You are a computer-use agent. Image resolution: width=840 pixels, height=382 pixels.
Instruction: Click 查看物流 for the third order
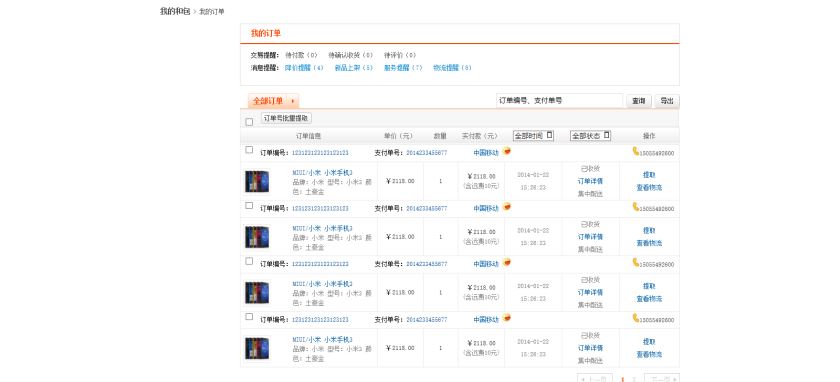649,299
